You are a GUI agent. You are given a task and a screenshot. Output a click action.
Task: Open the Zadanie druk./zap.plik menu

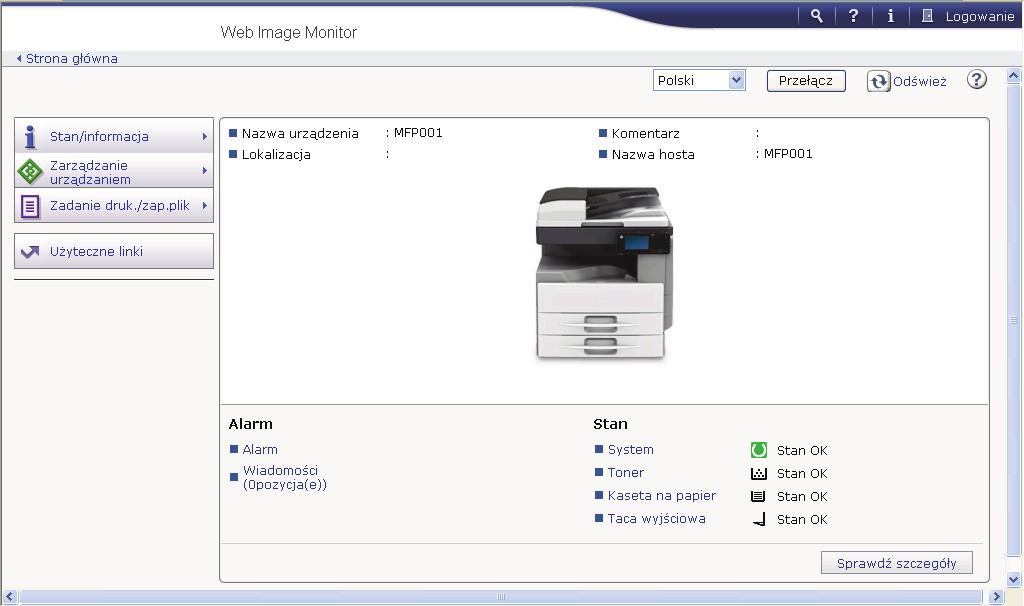pyautogui.click(x=114, y=206)
